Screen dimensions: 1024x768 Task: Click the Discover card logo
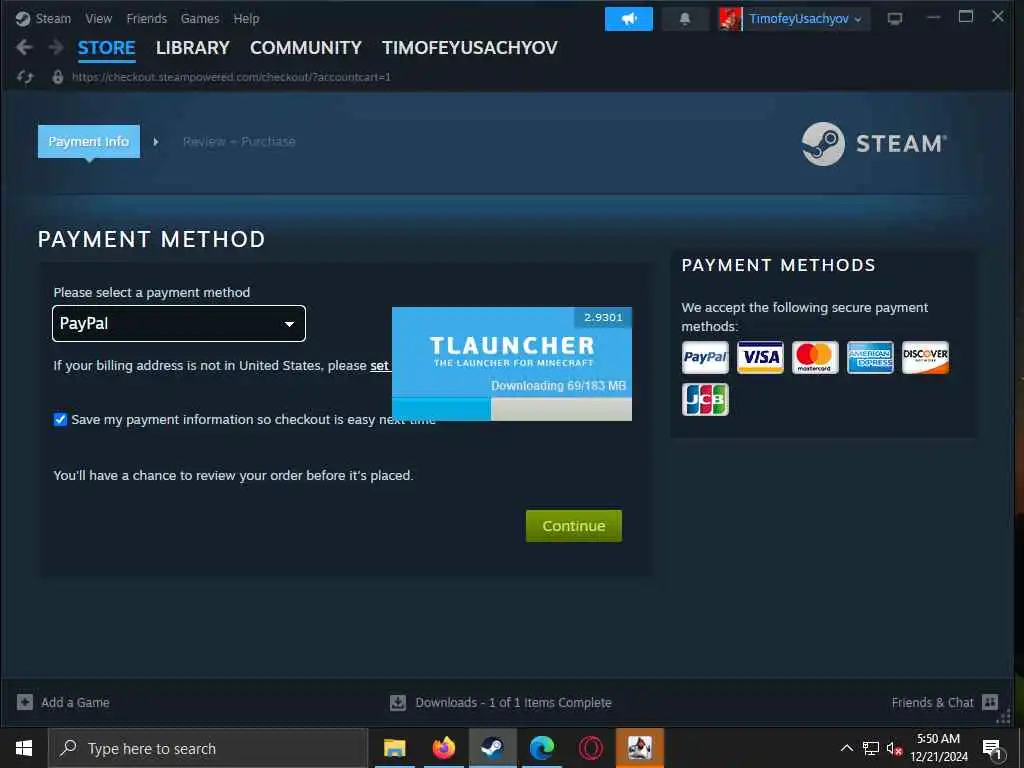925,357
